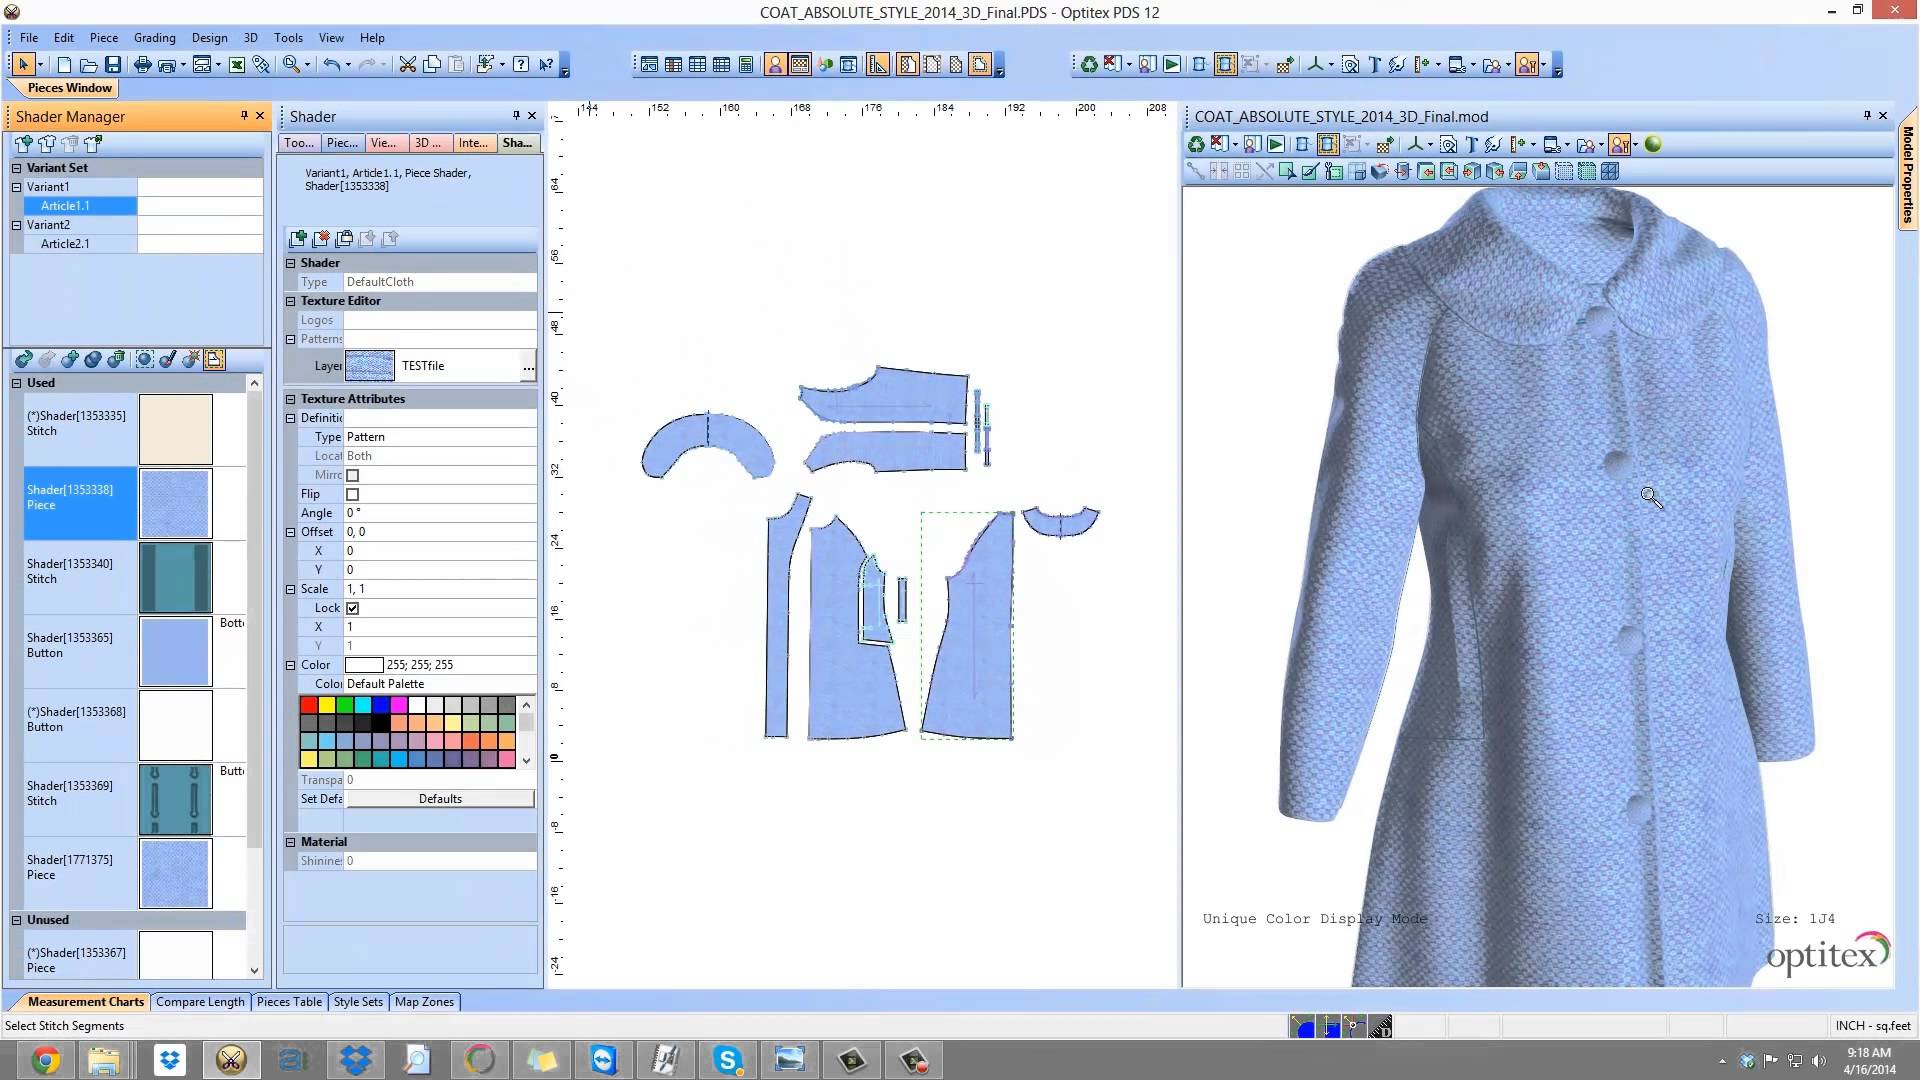
Task: Select the Zoom magnifier tool
Action: tap(290, 64)
